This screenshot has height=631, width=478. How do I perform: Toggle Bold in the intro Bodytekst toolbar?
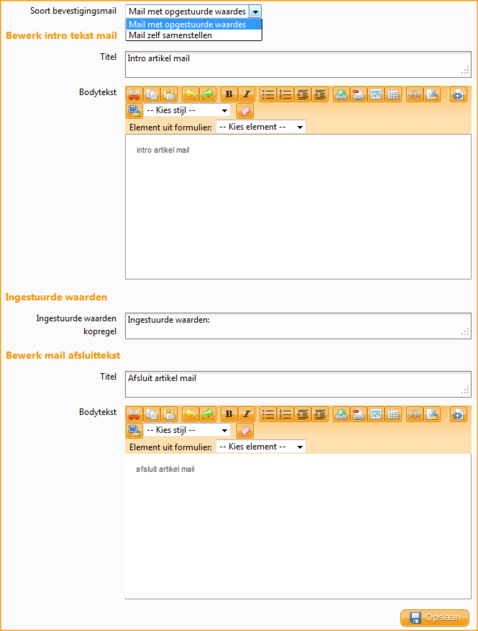pyautogui.click(x=229, y=95)
